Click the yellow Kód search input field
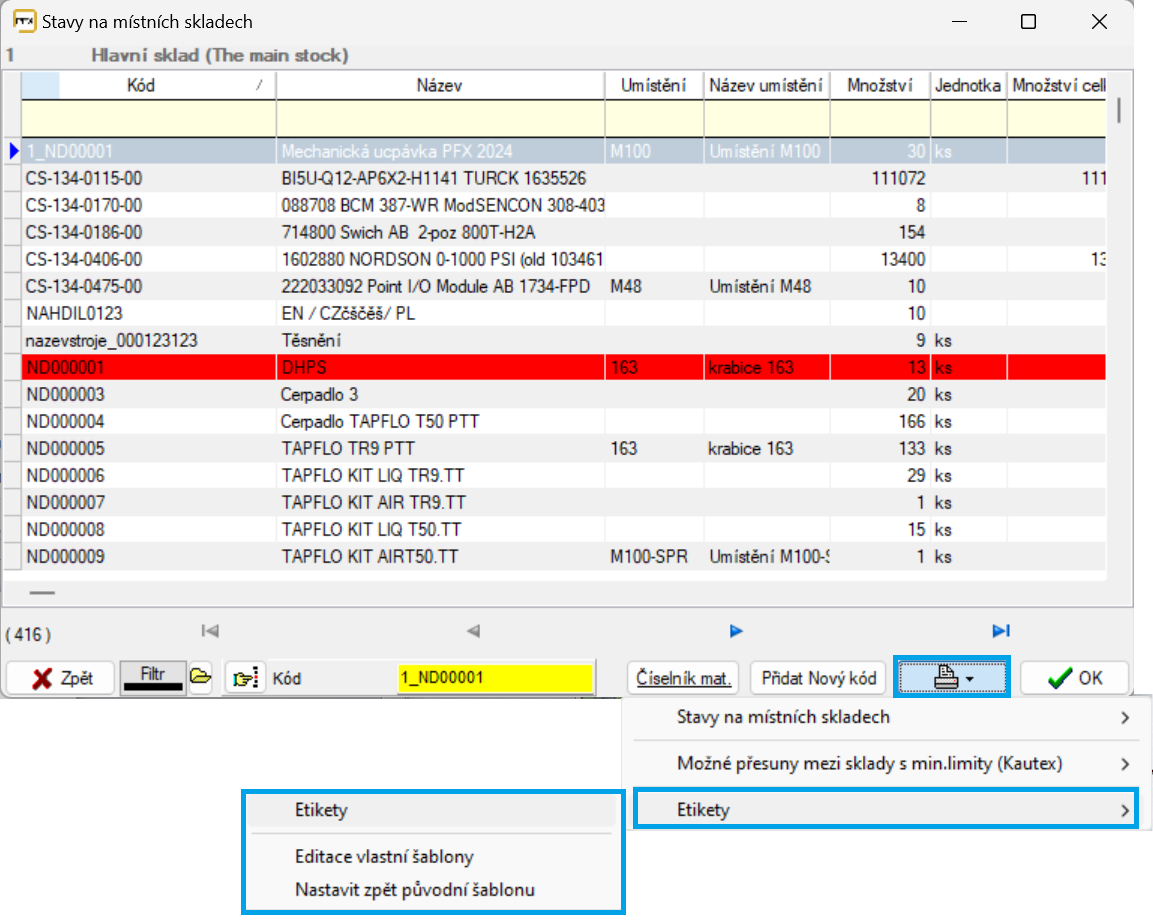This screenshot has height=924, width=1153. (494, 678)
